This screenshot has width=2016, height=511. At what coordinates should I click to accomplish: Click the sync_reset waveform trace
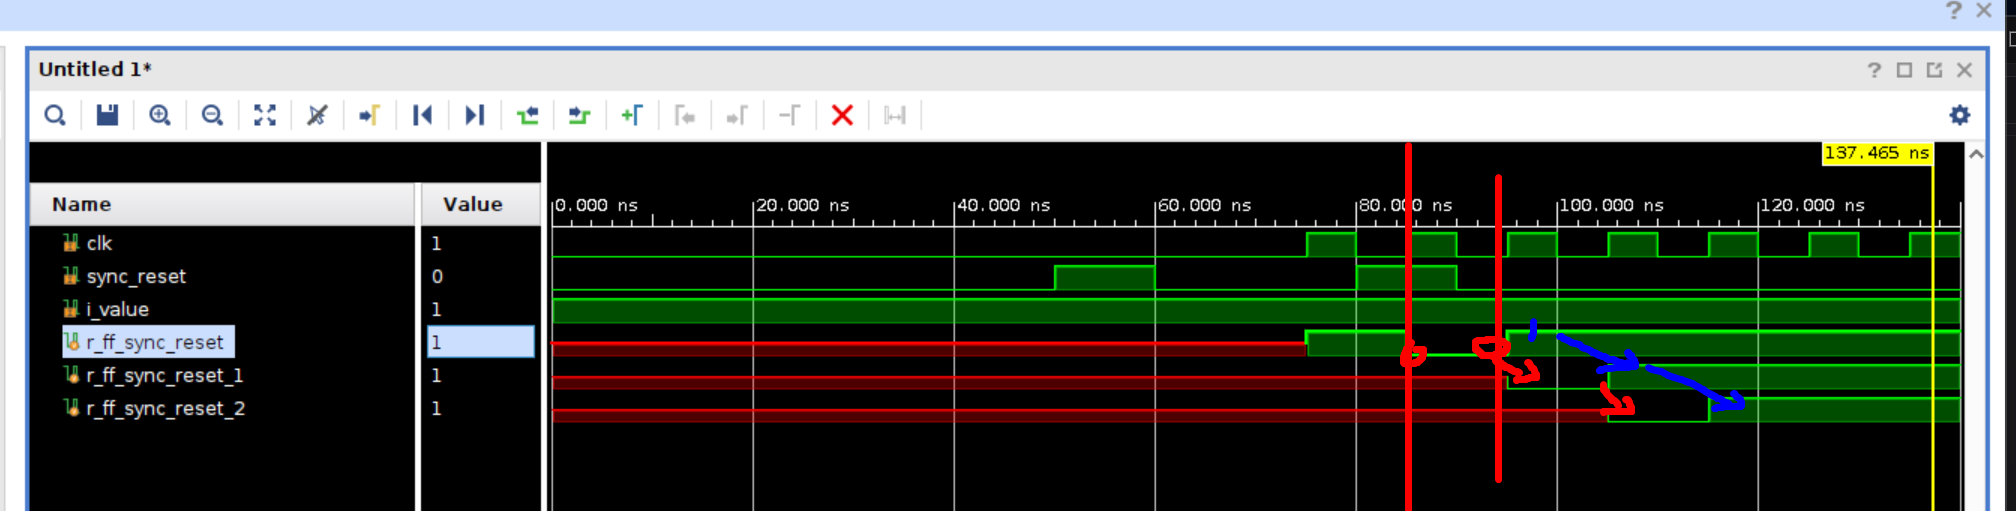(x=1256, y=277)
